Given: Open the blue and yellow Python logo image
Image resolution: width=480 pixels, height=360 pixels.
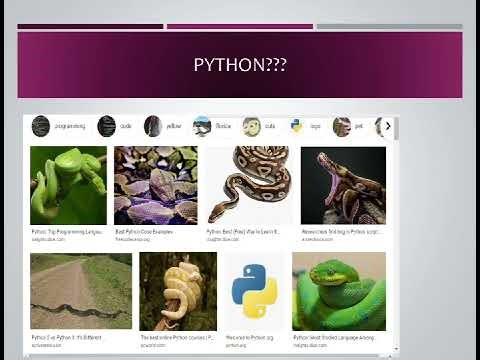Looking at the screenshot, I should pyautogui.click(x=255, y=291).
